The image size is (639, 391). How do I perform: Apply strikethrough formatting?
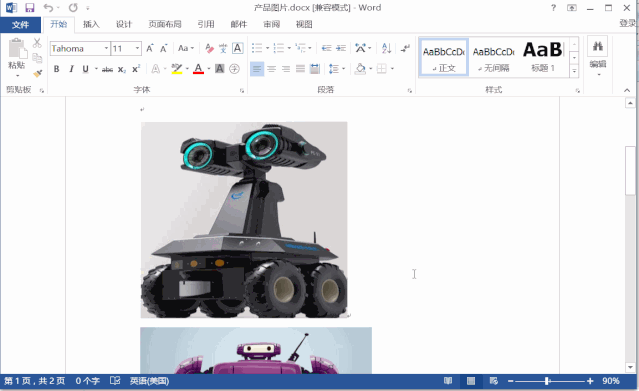(x=107, y=69)
